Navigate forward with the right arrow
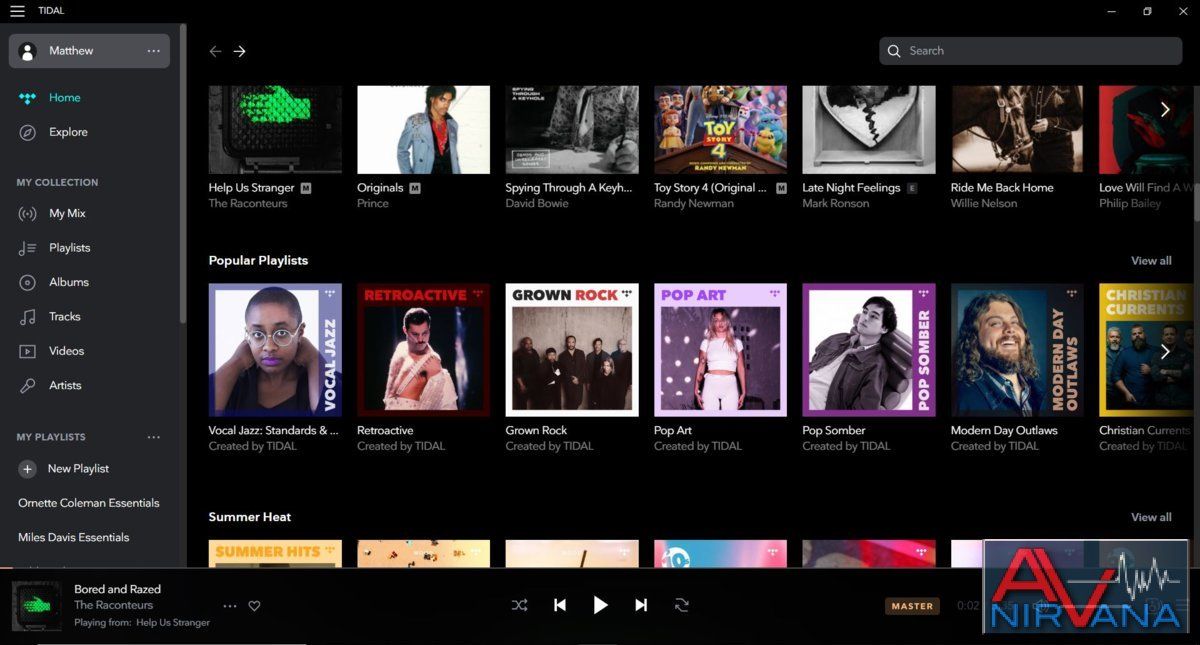 [x=240, y=51]
